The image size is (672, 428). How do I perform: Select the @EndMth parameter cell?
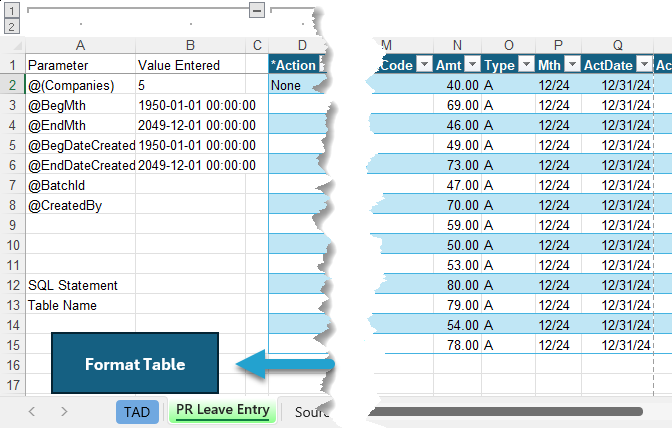pyautogui.click(x=81, y=125)
